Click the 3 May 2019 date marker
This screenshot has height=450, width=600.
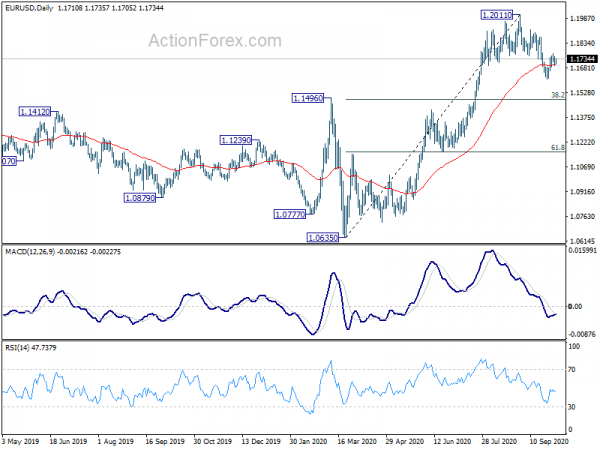pyautogui.click(x=20, y=441)
